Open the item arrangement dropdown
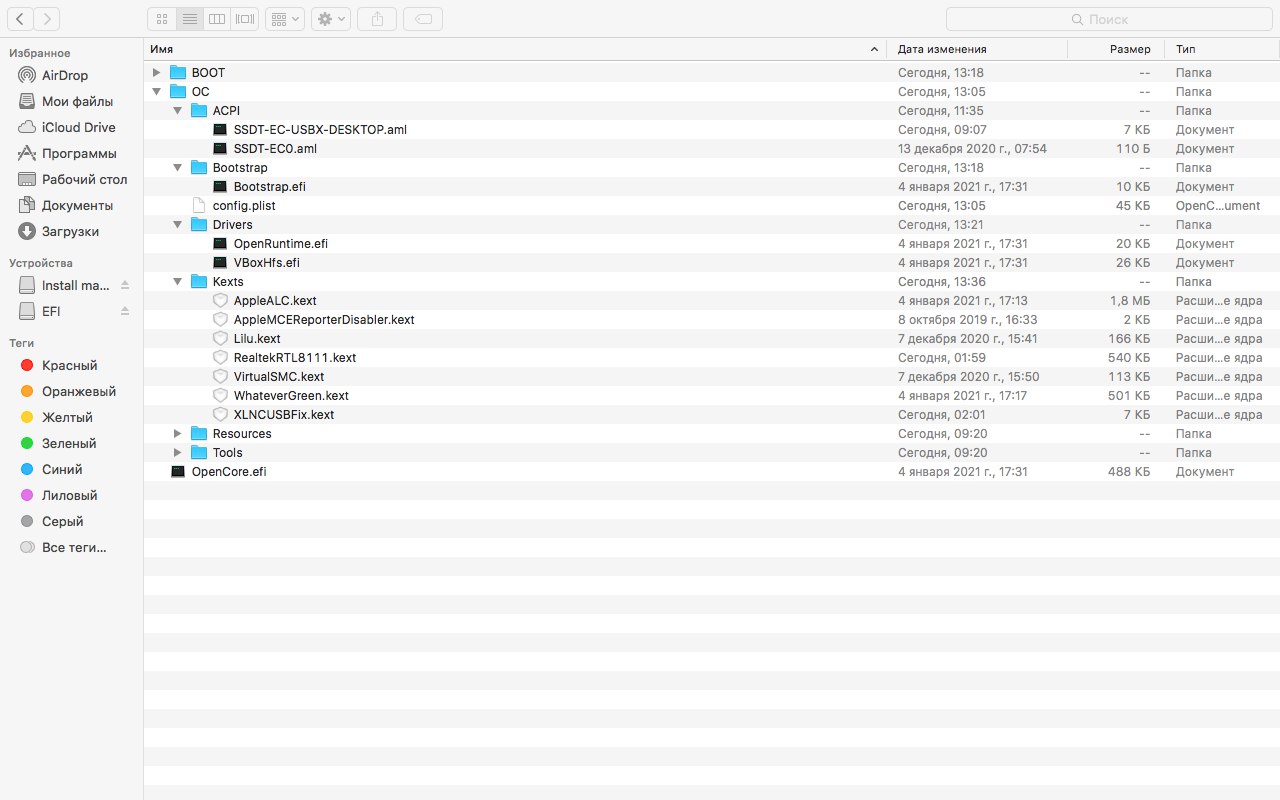This screenshot has width=1280, height=800. [x=285, y=18]
